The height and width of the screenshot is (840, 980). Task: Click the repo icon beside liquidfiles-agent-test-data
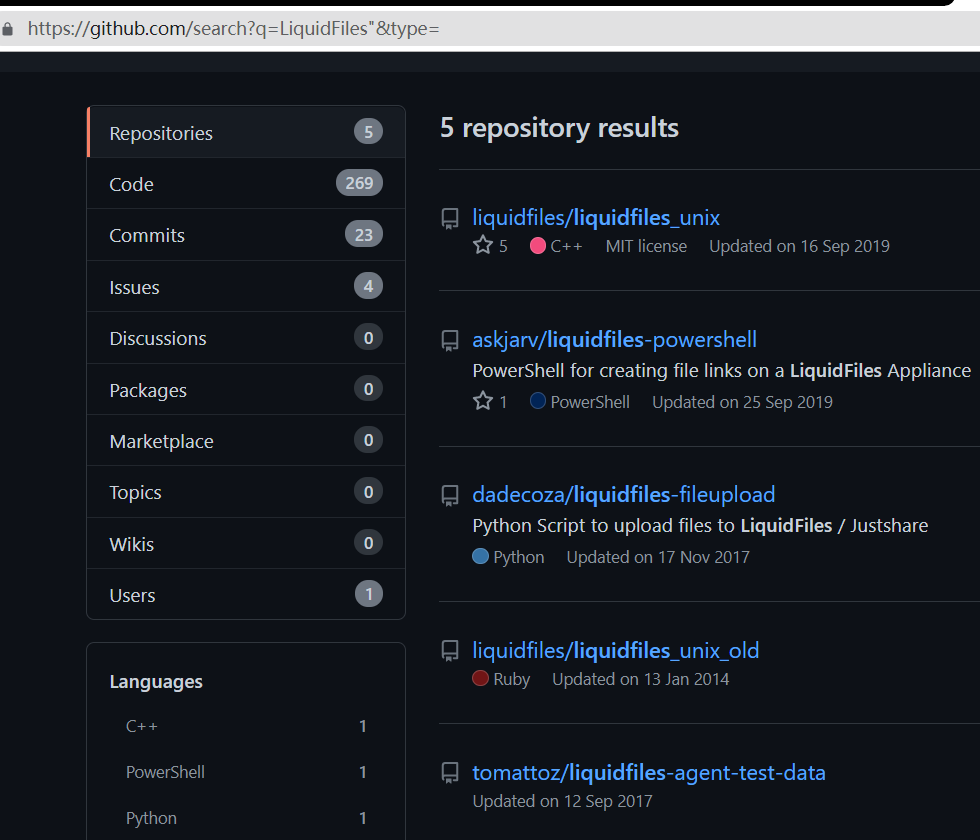click(450, 773)
